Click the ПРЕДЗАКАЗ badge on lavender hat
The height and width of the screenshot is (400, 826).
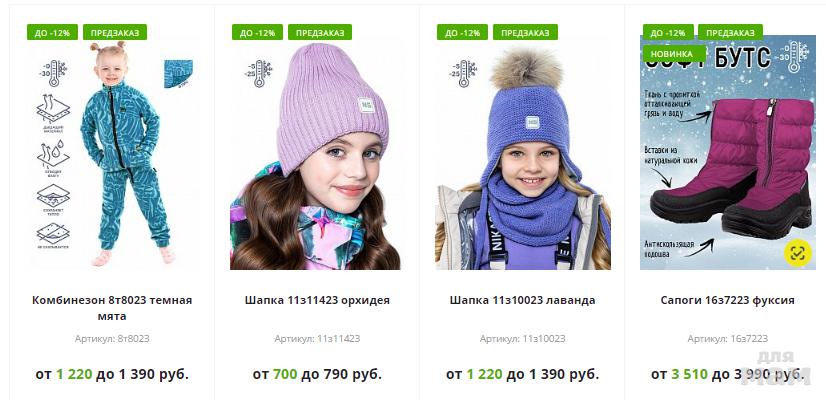525,32
